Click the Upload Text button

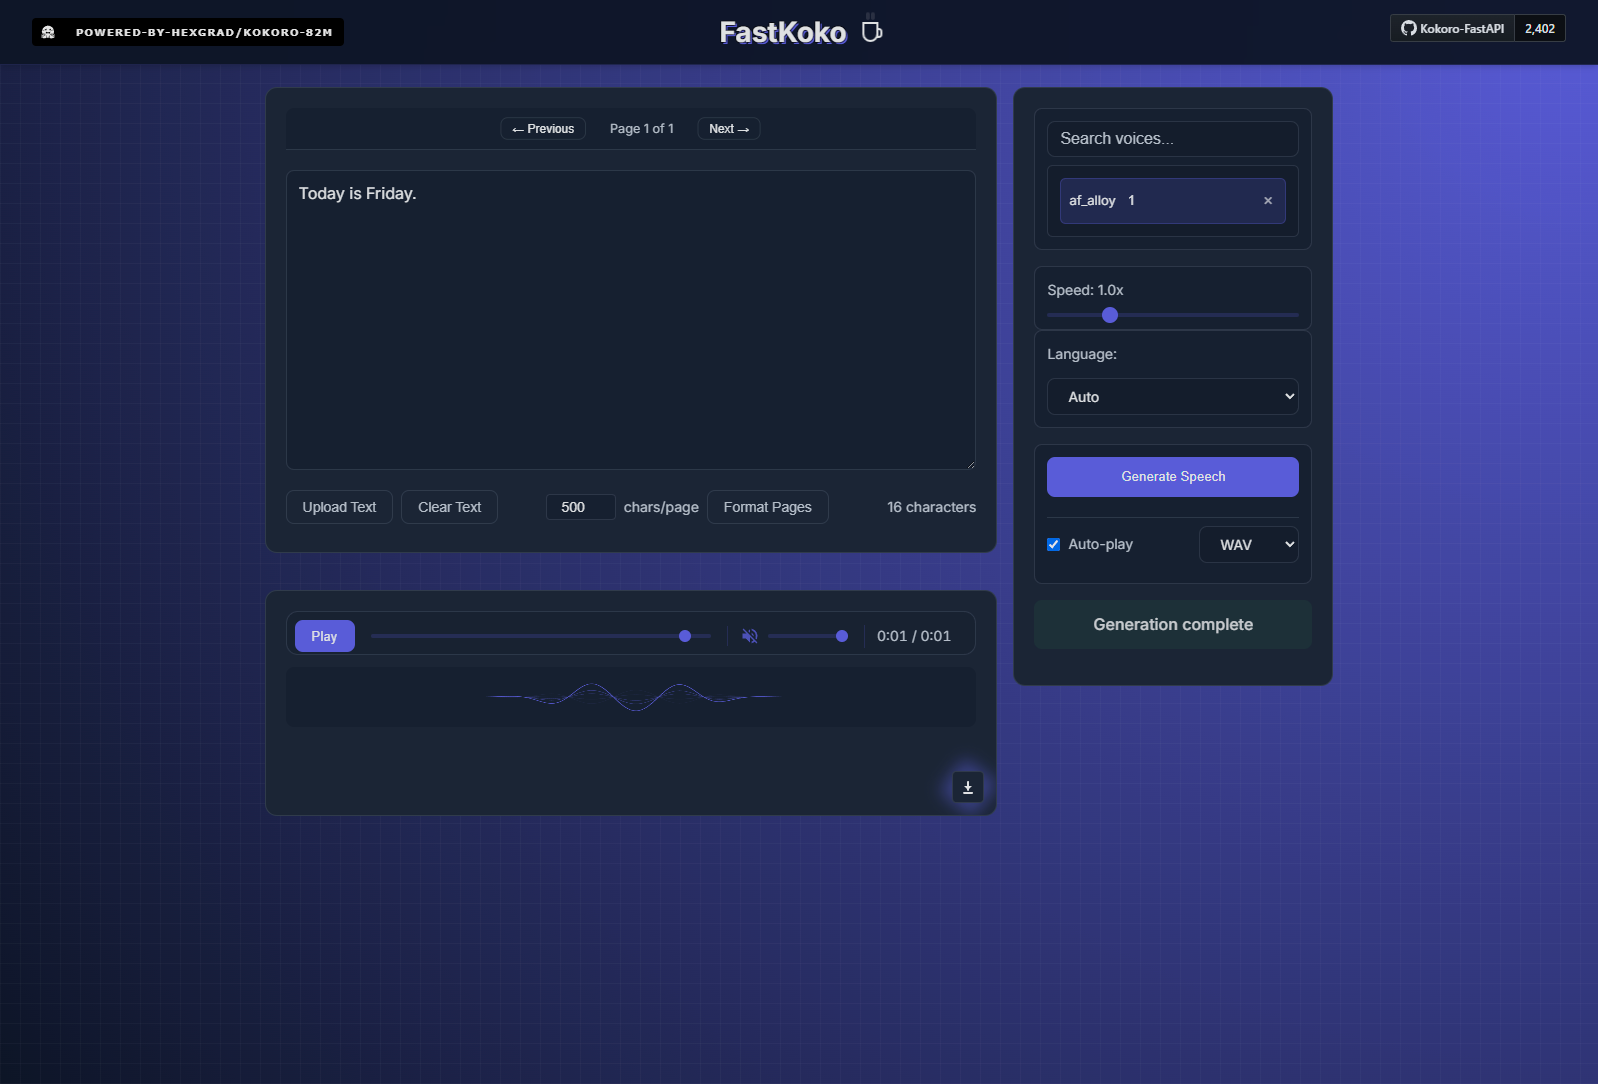[339, 507]
